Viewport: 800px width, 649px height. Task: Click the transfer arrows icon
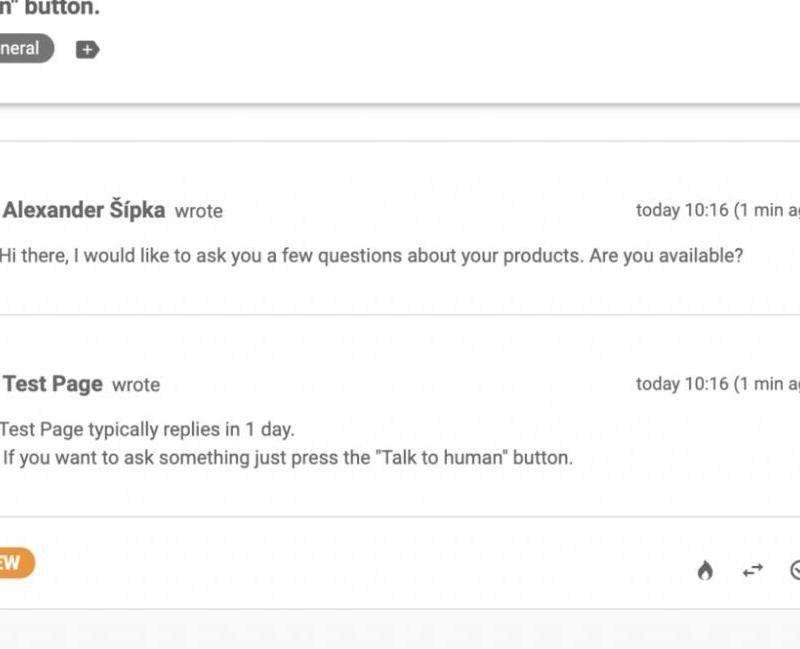tap(752, 570)
